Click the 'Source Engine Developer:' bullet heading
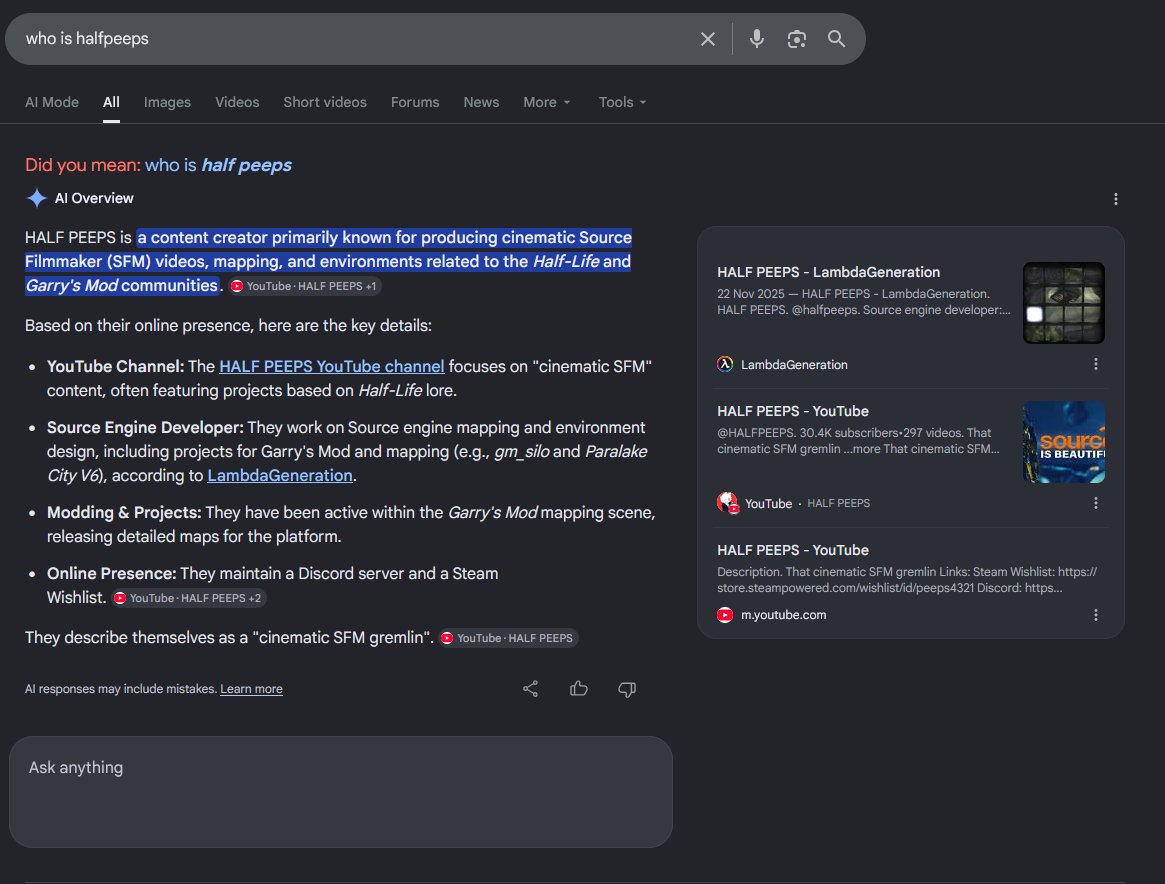Image resolution: width=1165 pixels, height=884 pixels. [x=145, y=427]
